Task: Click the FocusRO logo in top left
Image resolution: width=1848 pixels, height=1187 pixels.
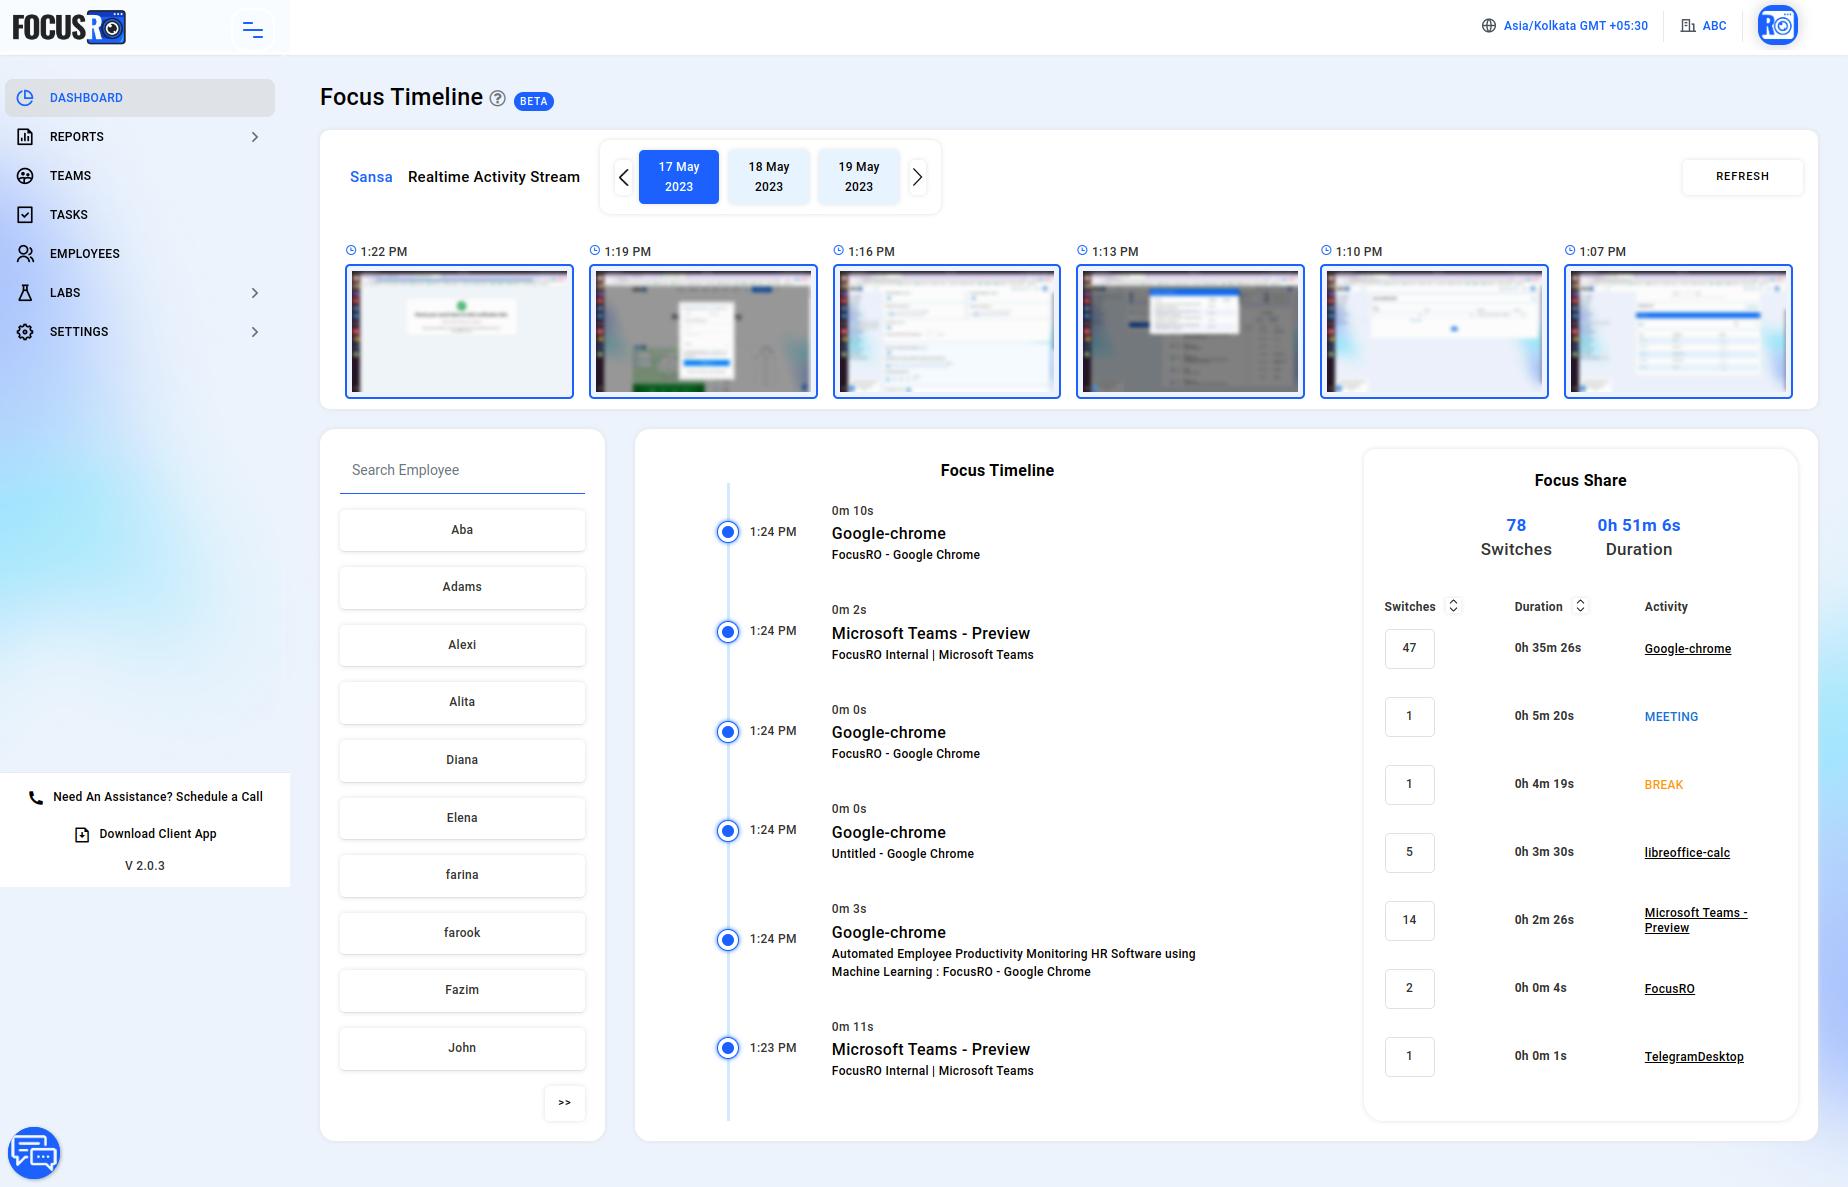Action: 68,27
